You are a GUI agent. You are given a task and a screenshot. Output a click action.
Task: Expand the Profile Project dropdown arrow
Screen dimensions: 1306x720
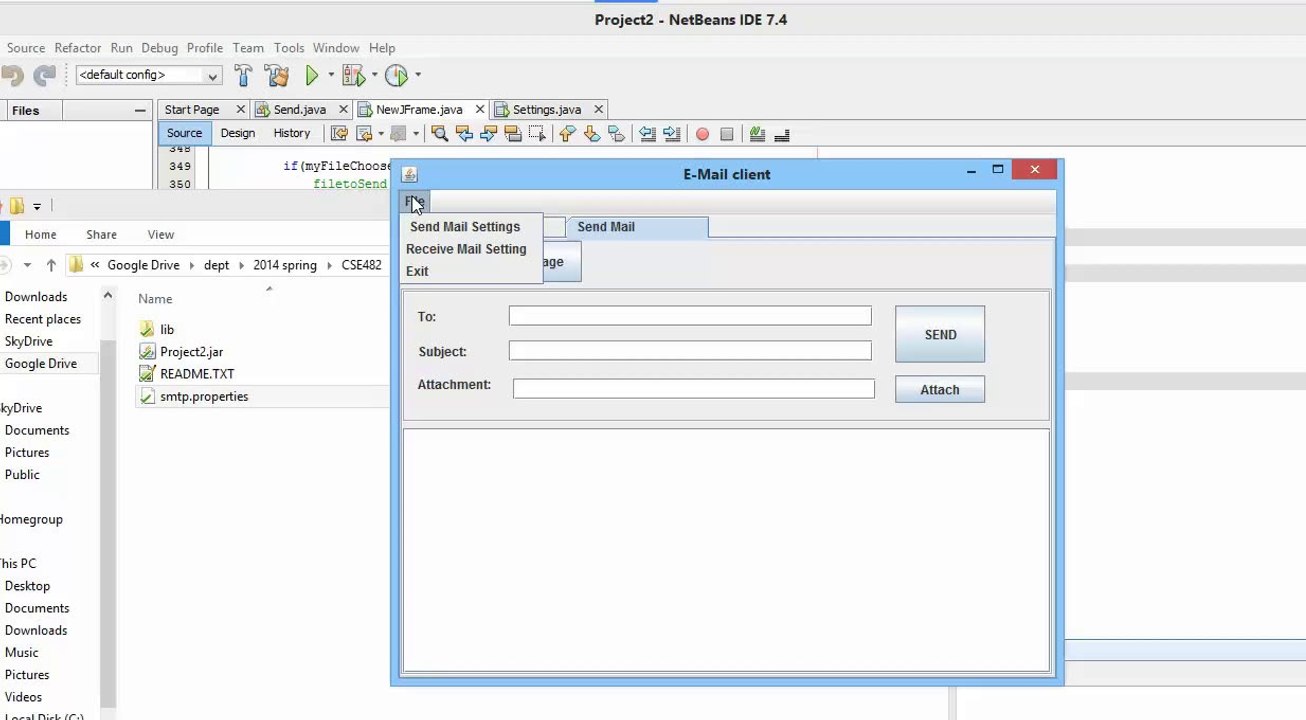pyautogui.click(x=418, y=75)
